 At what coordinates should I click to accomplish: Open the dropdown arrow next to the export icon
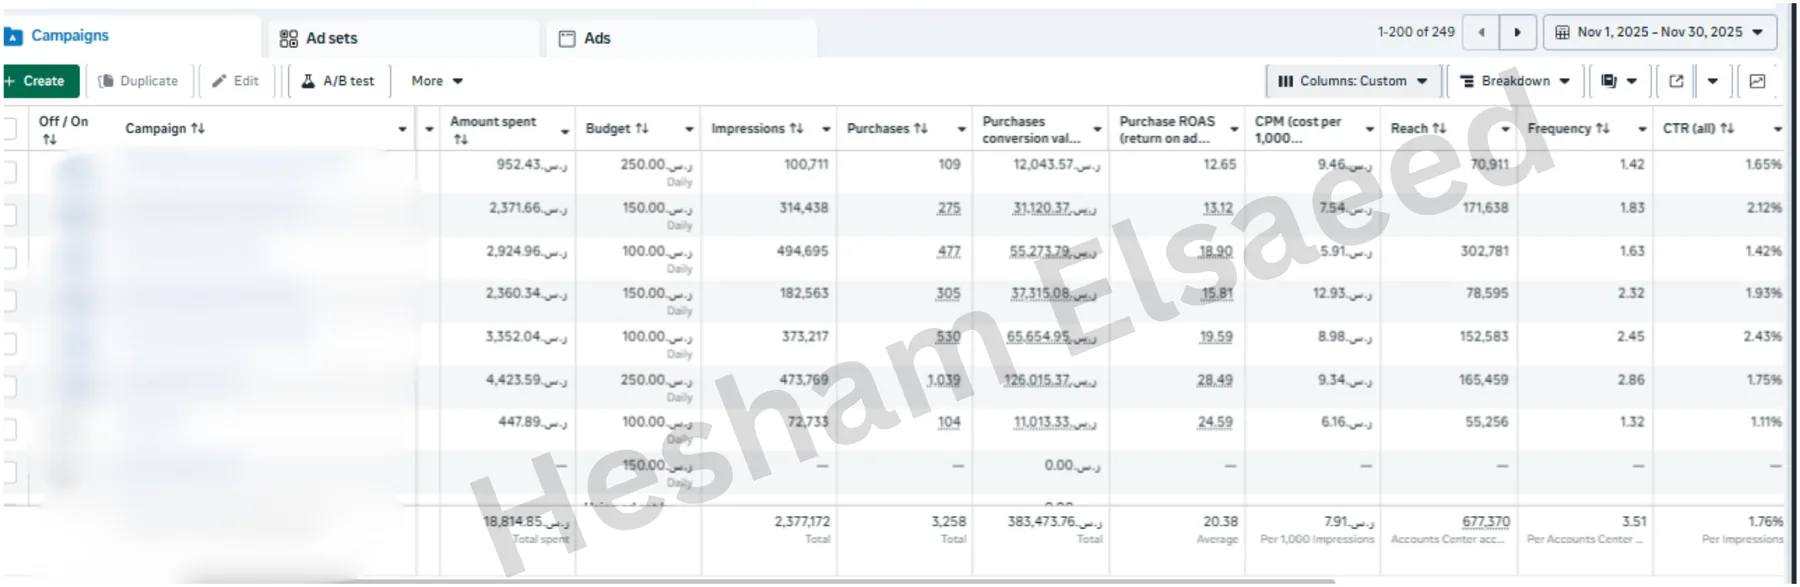tap(1712, 81)
